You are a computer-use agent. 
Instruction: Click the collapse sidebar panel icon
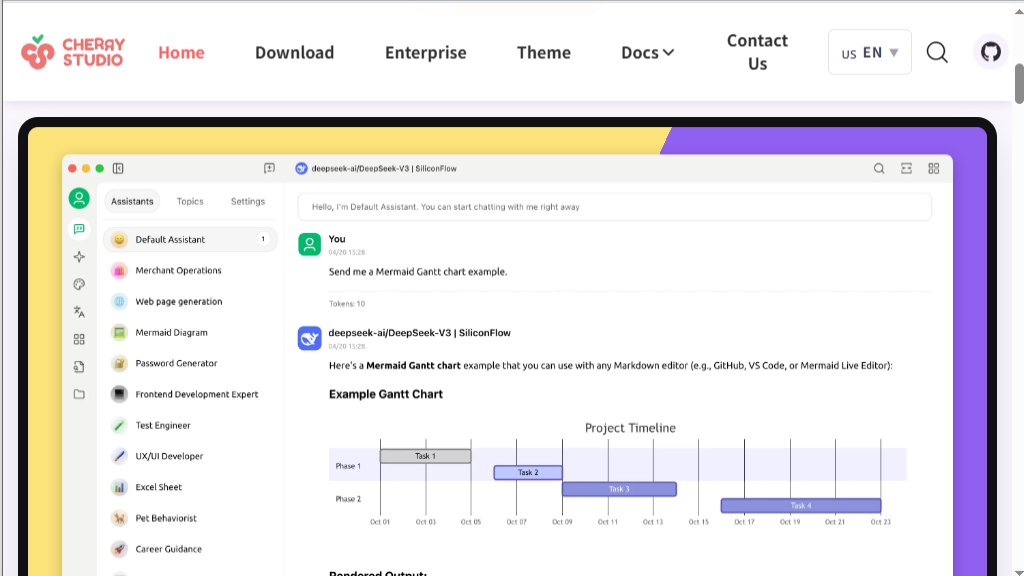pos(118,169)
